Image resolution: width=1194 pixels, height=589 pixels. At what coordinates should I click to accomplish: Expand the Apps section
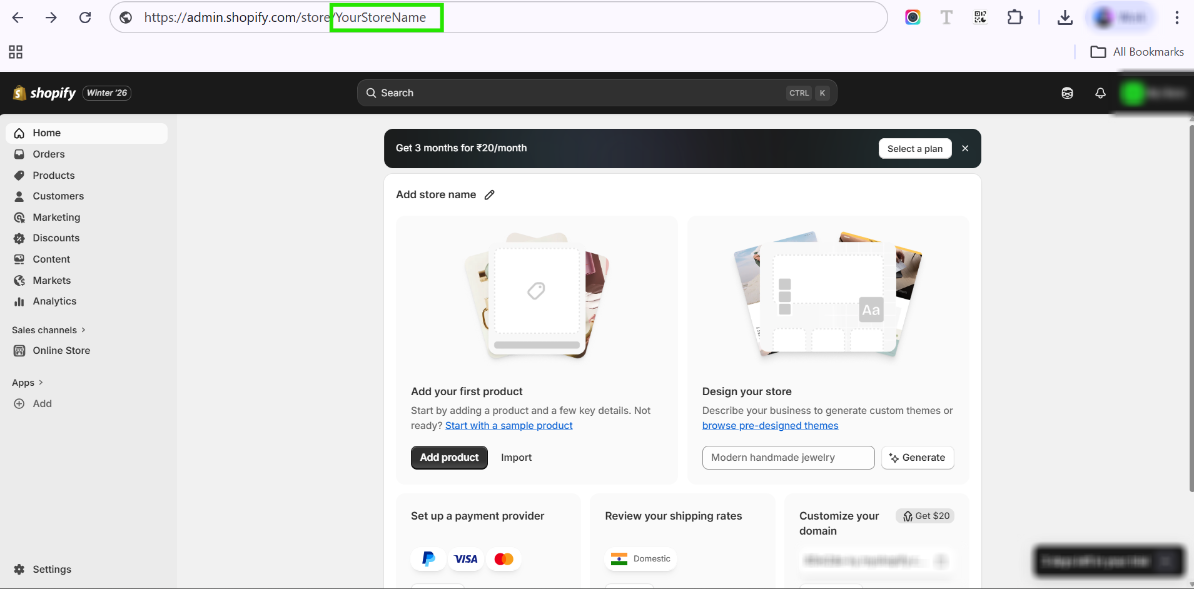[27, 383]
